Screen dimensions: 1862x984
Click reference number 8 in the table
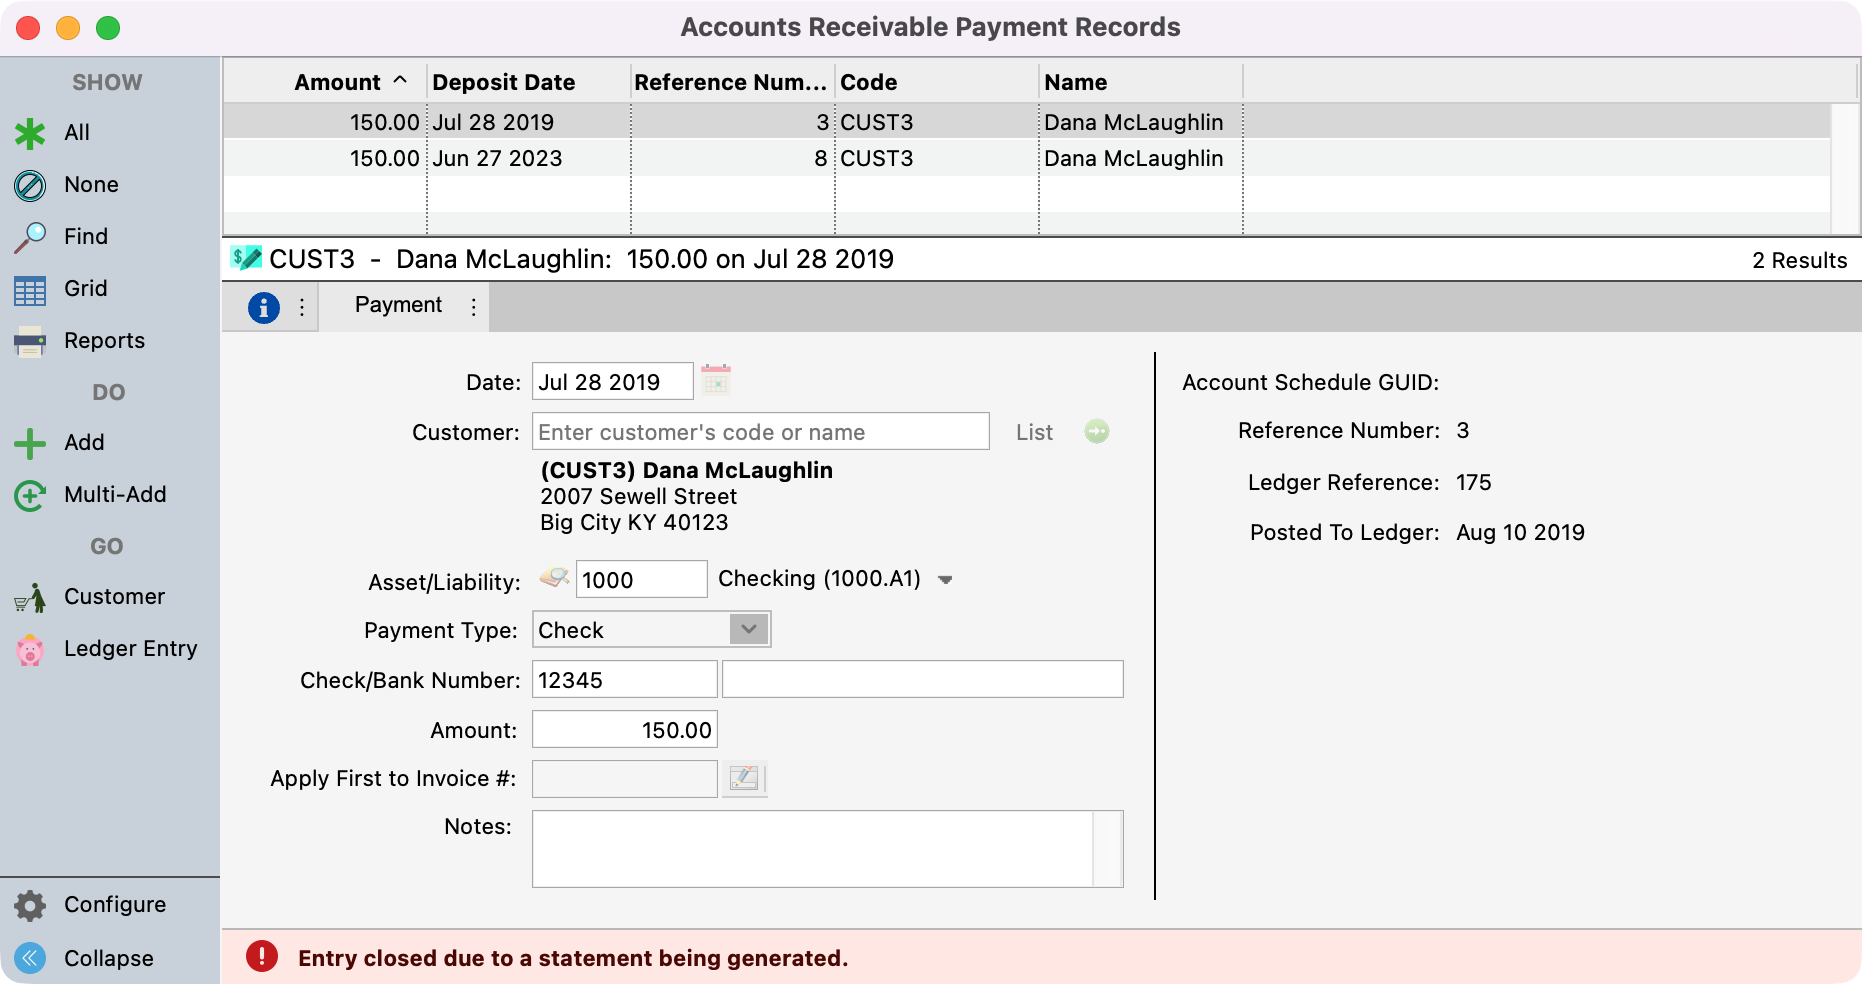[820, 158]
